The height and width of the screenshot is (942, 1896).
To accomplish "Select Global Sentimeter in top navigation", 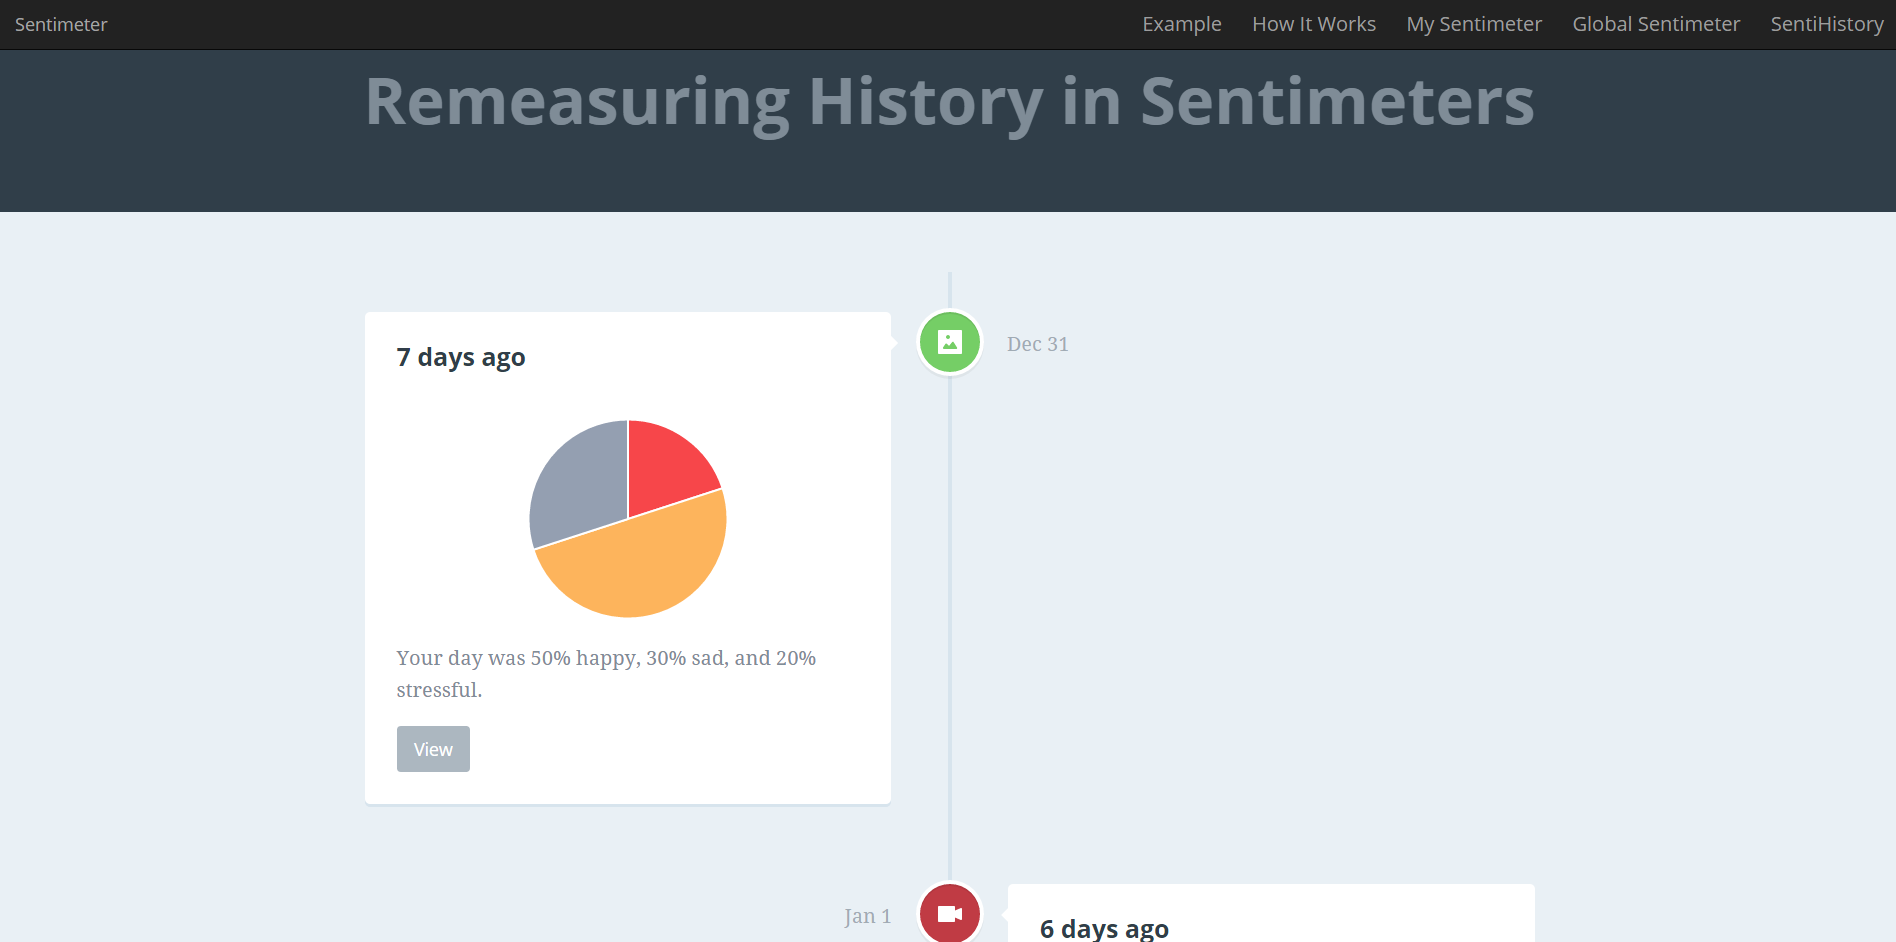I will tap(1656, 24).
